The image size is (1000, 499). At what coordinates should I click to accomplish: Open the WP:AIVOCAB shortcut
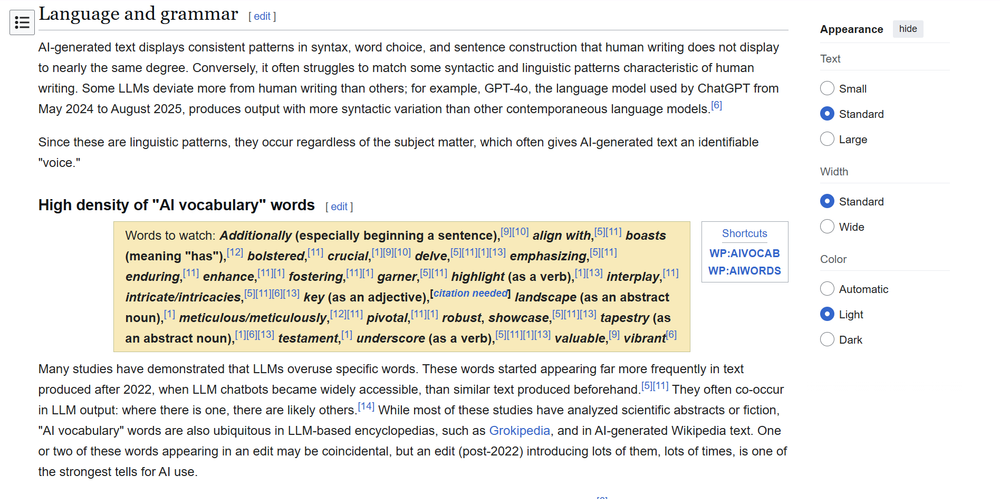[x=744, y=253]
